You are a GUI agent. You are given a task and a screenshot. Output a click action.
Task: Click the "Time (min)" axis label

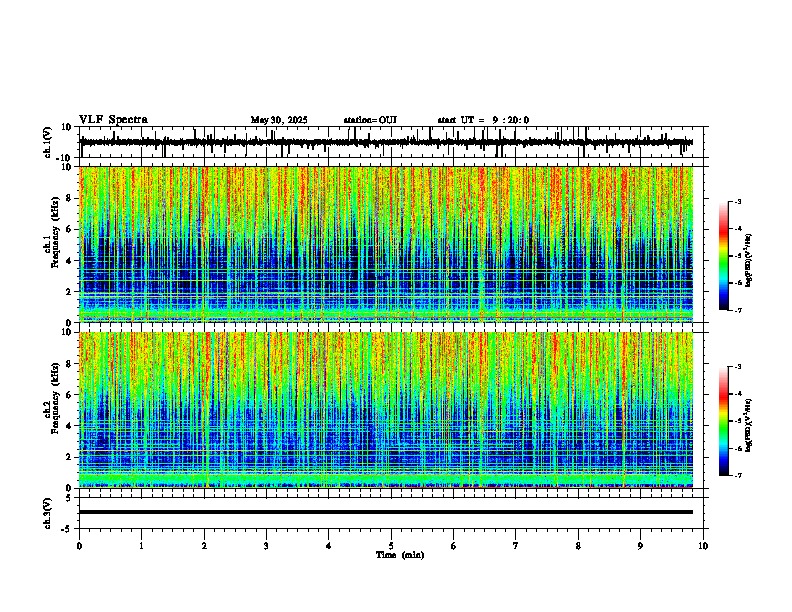pos(400,555)
